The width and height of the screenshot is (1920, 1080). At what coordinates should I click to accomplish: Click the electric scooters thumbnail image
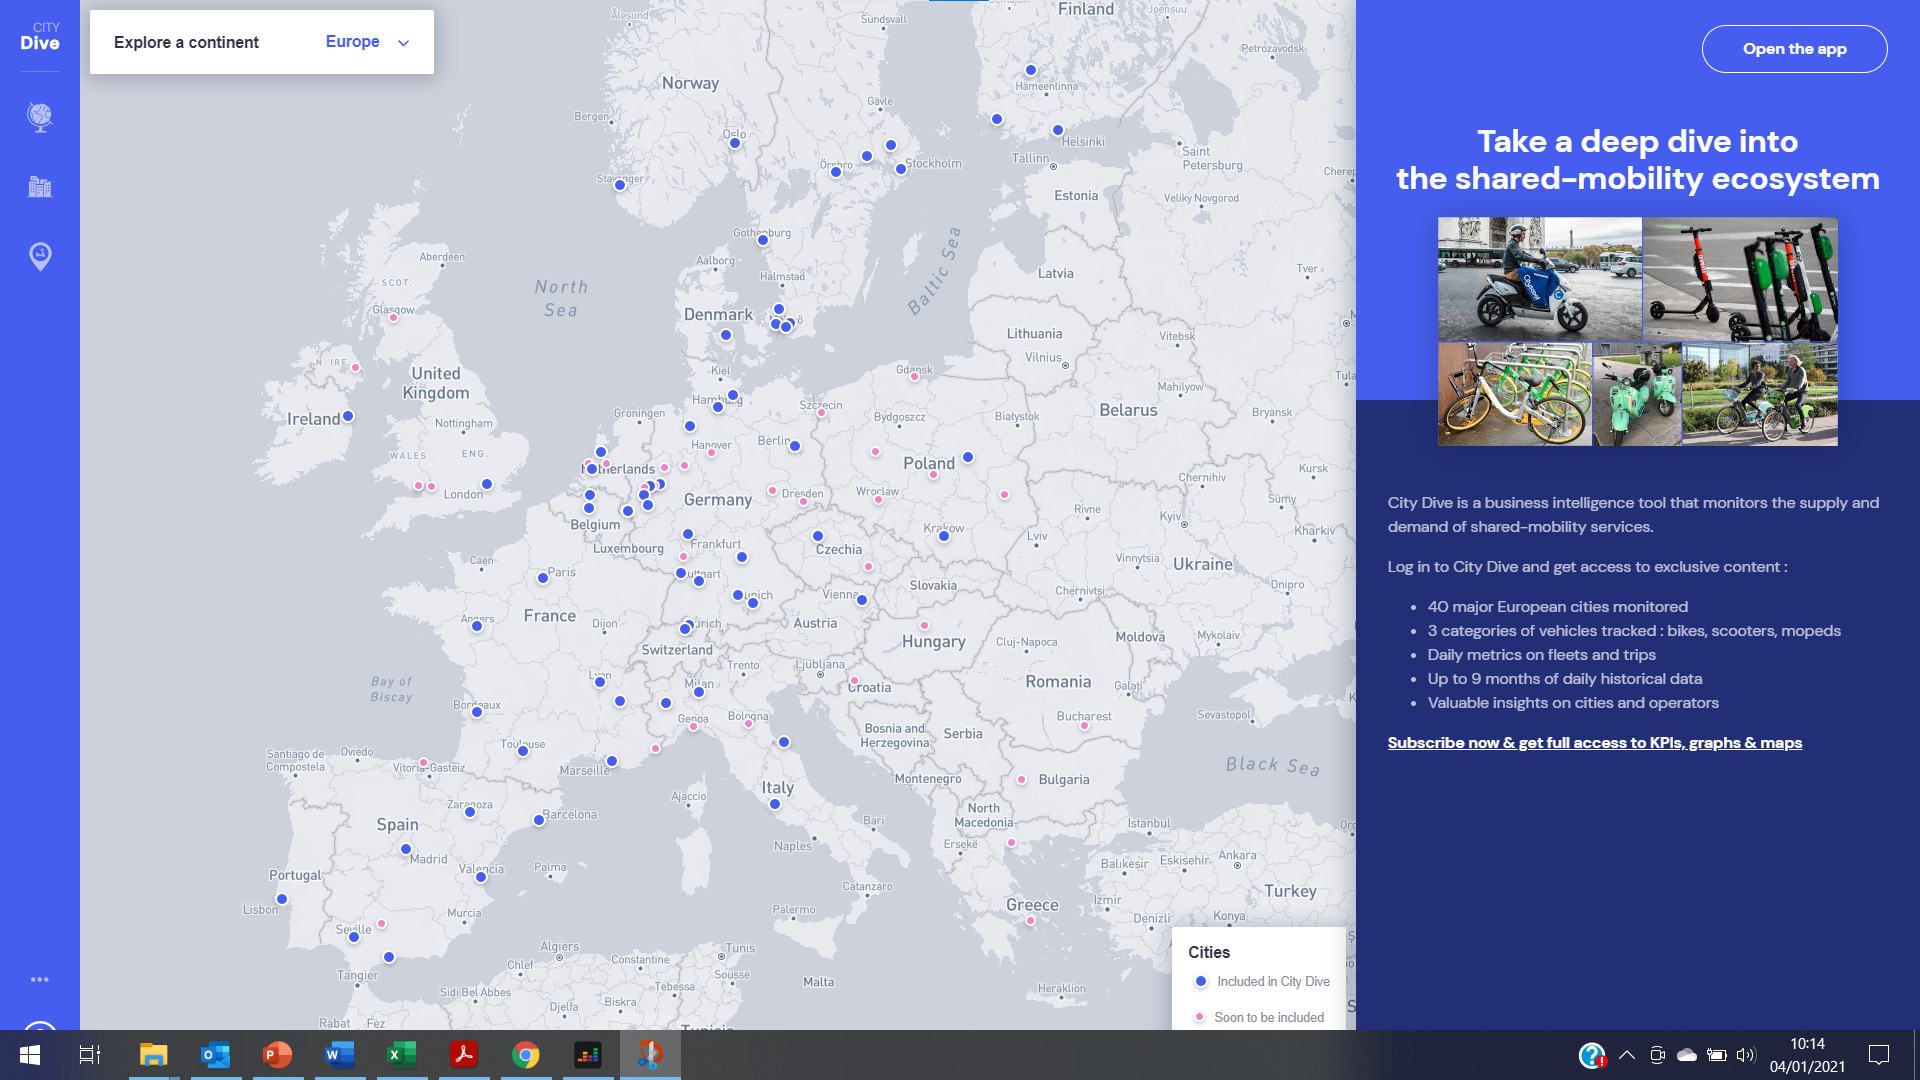(1739, 280)
